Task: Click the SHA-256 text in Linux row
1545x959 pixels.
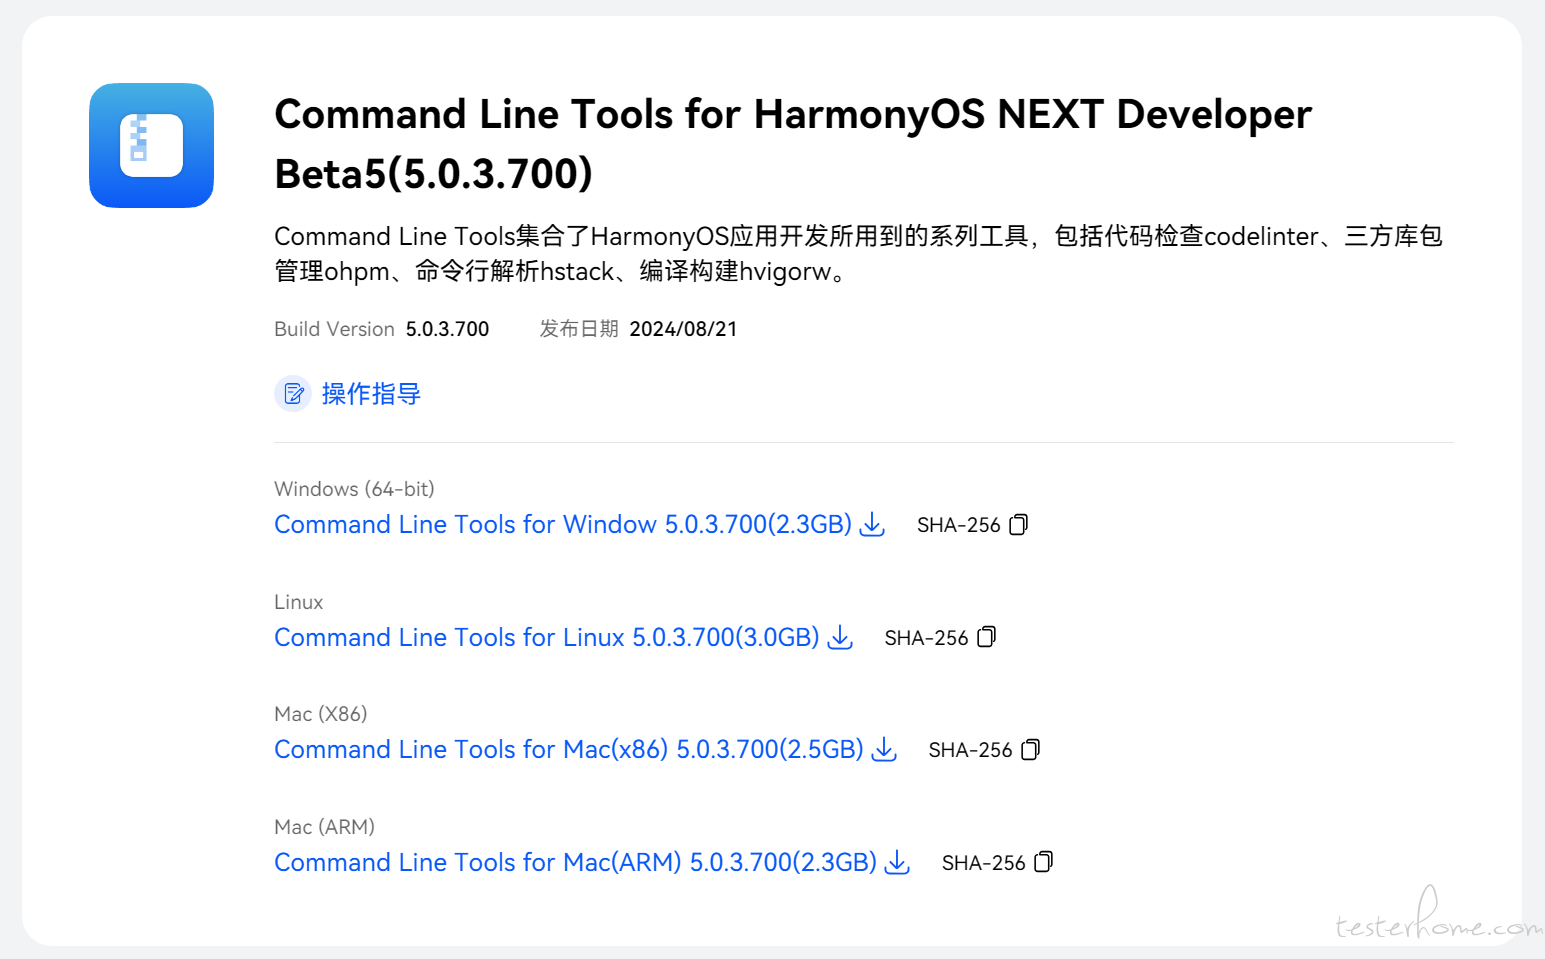Action: (926, 638)
